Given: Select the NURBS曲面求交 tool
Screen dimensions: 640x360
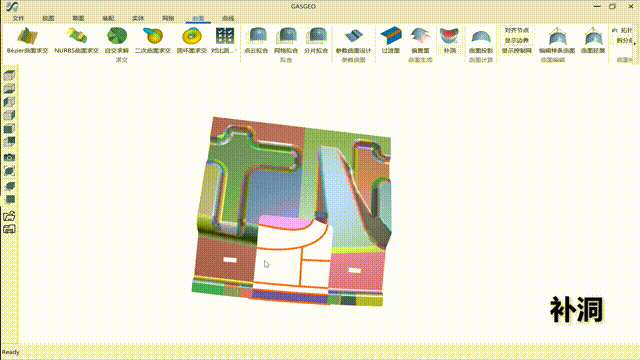Looking at the screenshot, I should pos(77,40).
